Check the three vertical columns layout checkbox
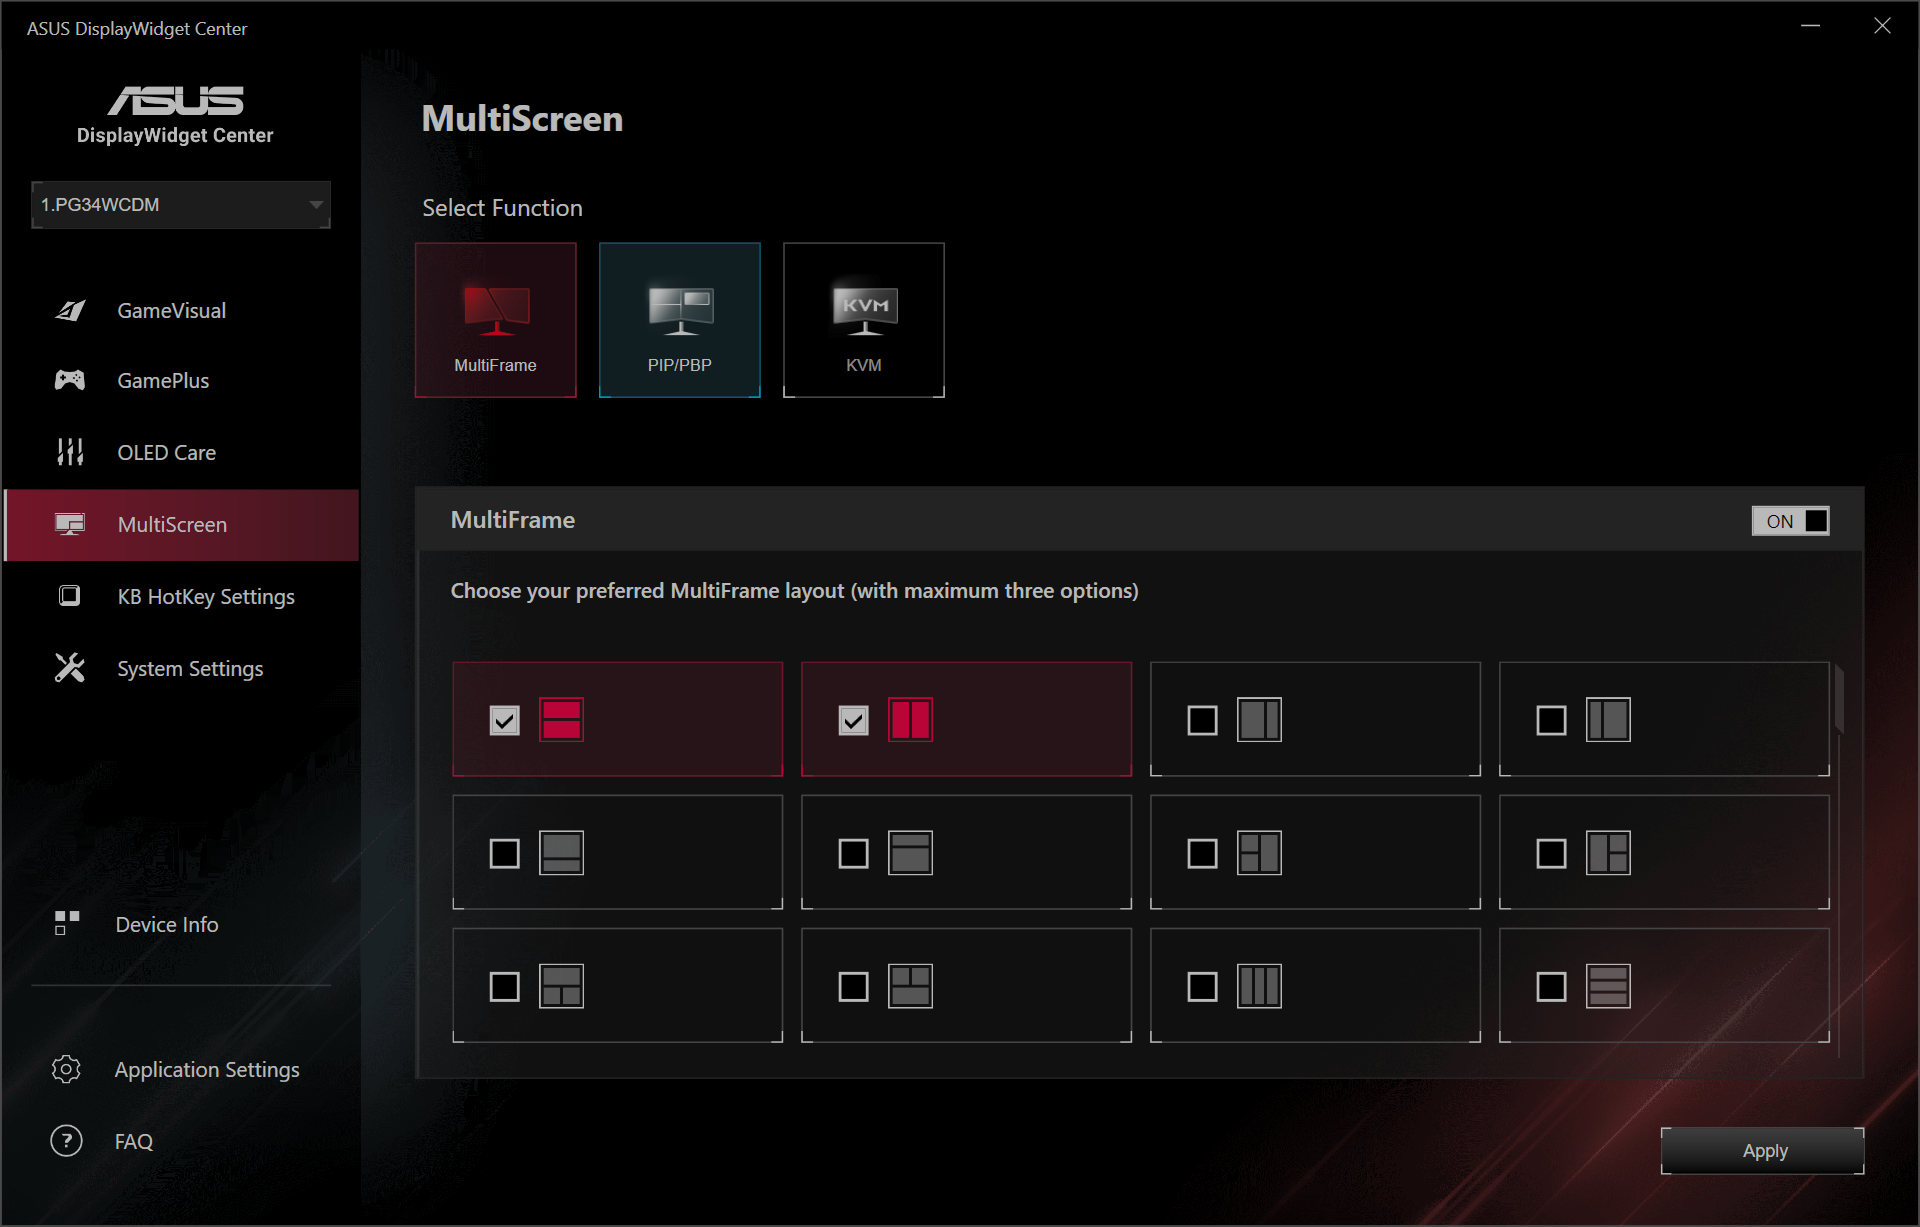Screen dimensions: 1920x1227 pos(1202,987)
